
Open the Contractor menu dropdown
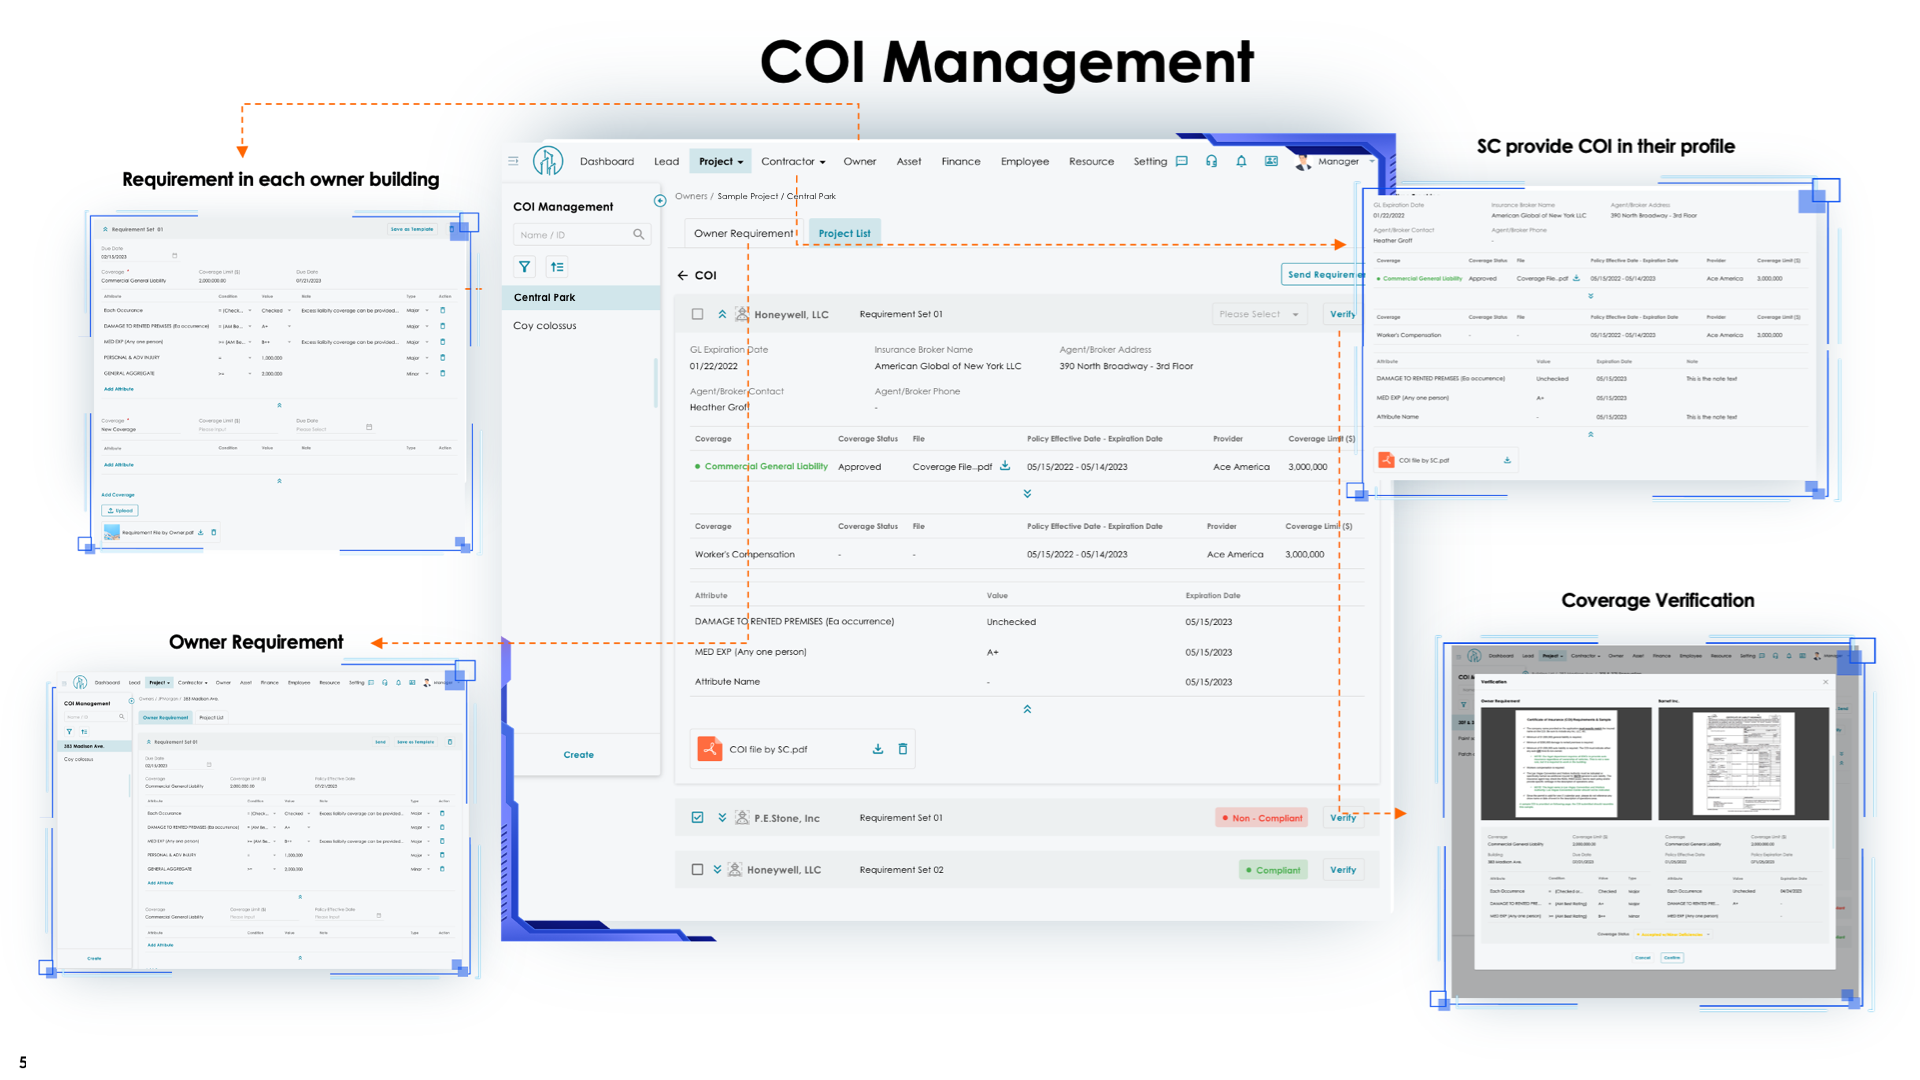pos(792,161)
